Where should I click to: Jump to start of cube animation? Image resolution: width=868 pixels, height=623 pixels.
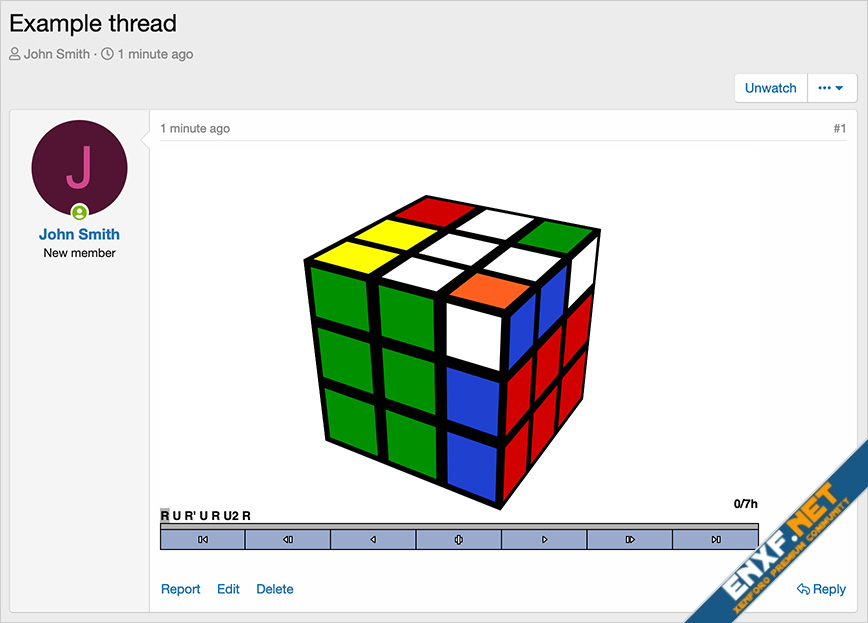203,539
